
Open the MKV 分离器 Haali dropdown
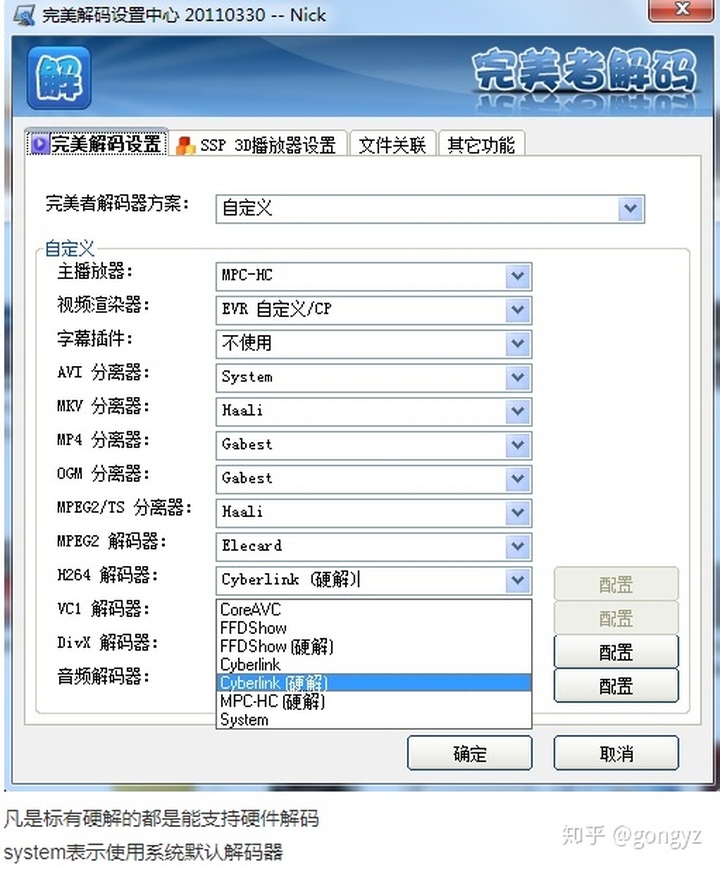[517, 411]
